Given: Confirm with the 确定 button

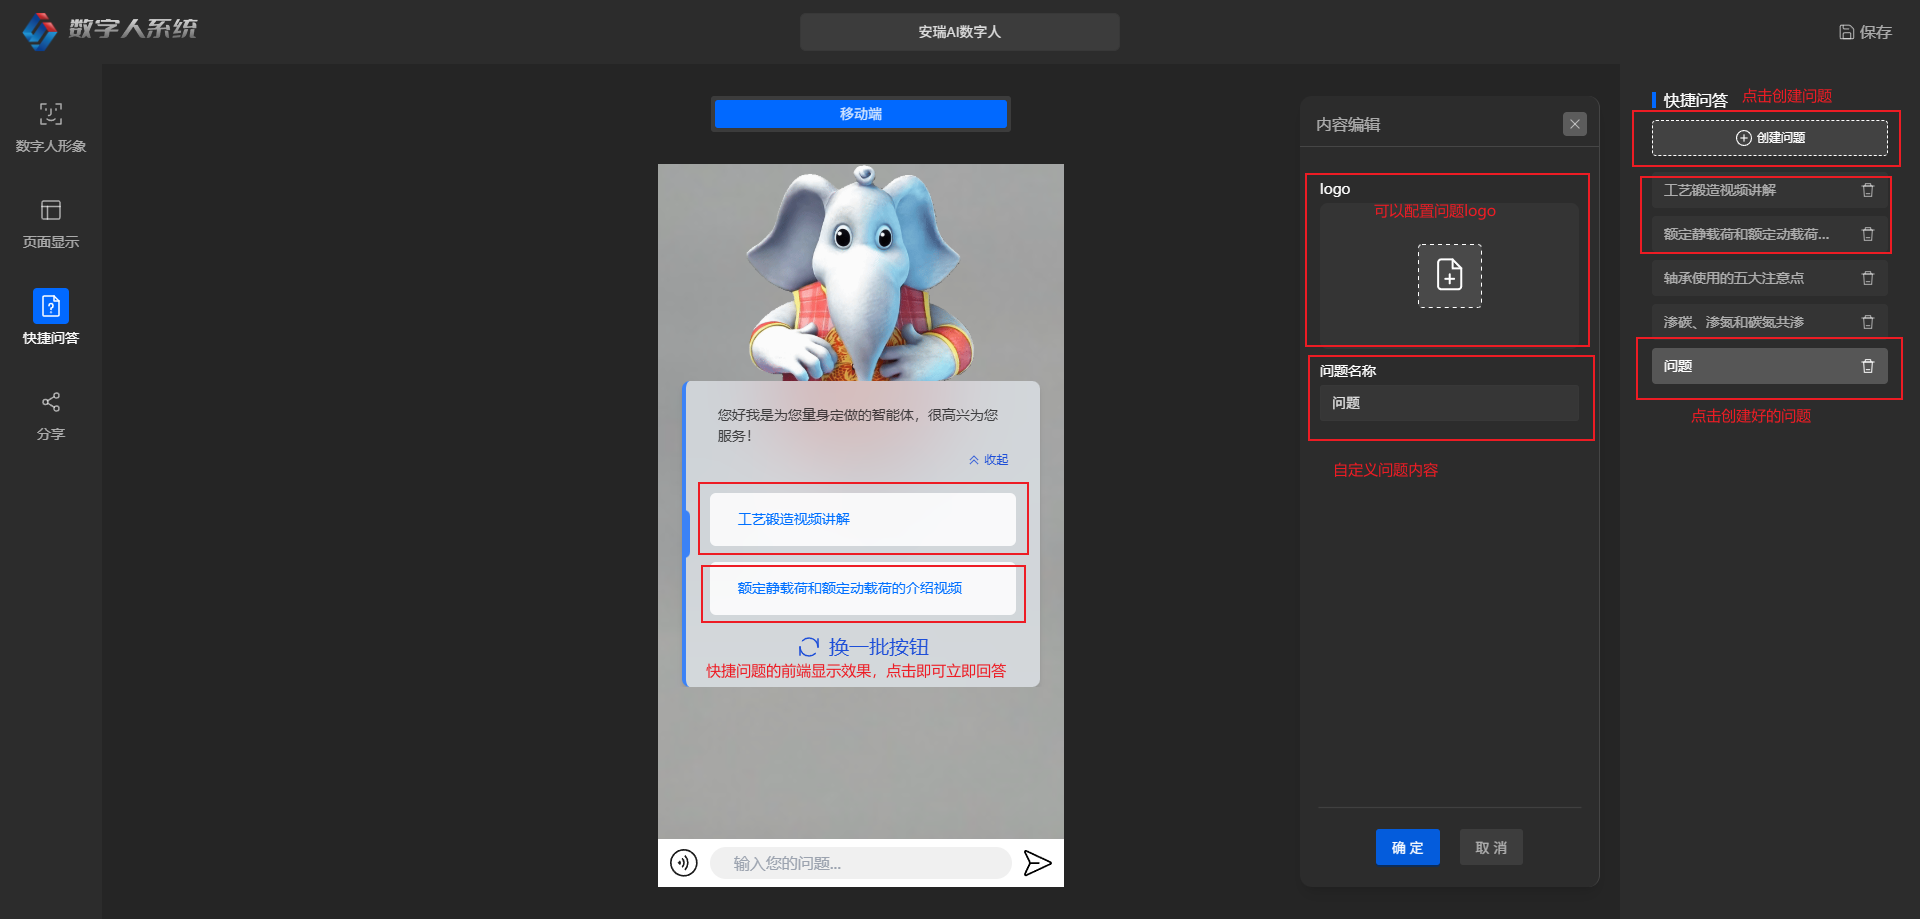Looking at the screenshot, I should click(1407, 847).
